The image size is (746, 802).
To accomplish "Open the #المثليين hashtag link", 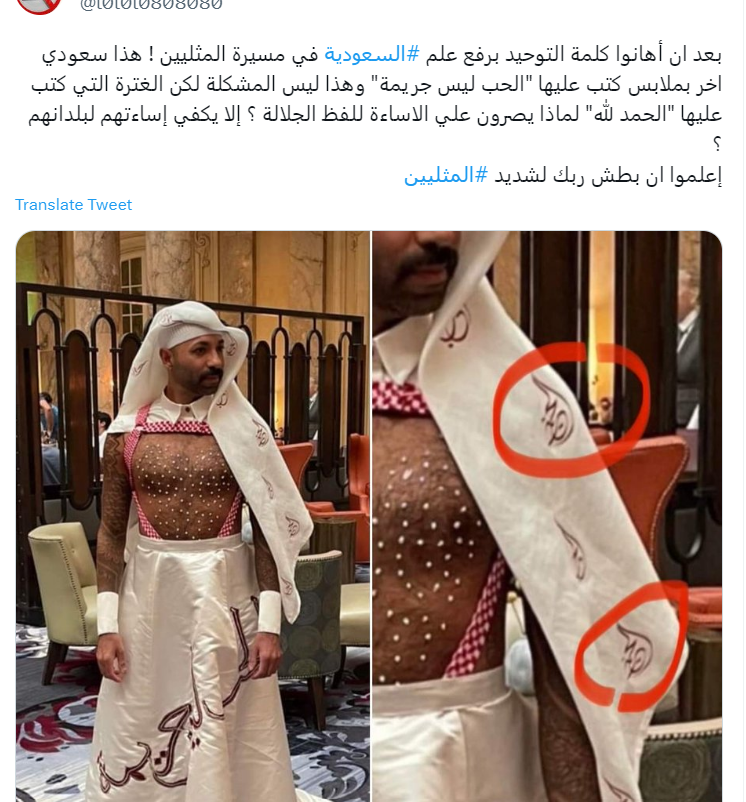I will 446,175.
